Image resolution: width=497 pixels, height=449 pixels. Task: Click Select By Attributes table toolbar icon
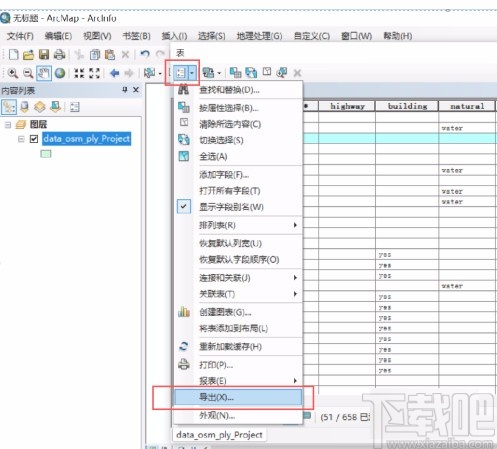click(x=235, y=72)
